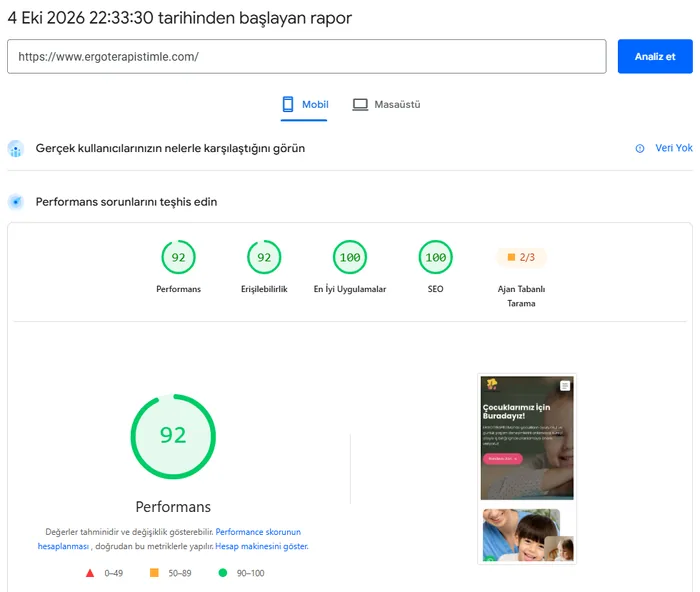Select the SEO 100 score gauge
Image resolution: width=700 pixels, height=592 pixels.
(x=436, y=257)
